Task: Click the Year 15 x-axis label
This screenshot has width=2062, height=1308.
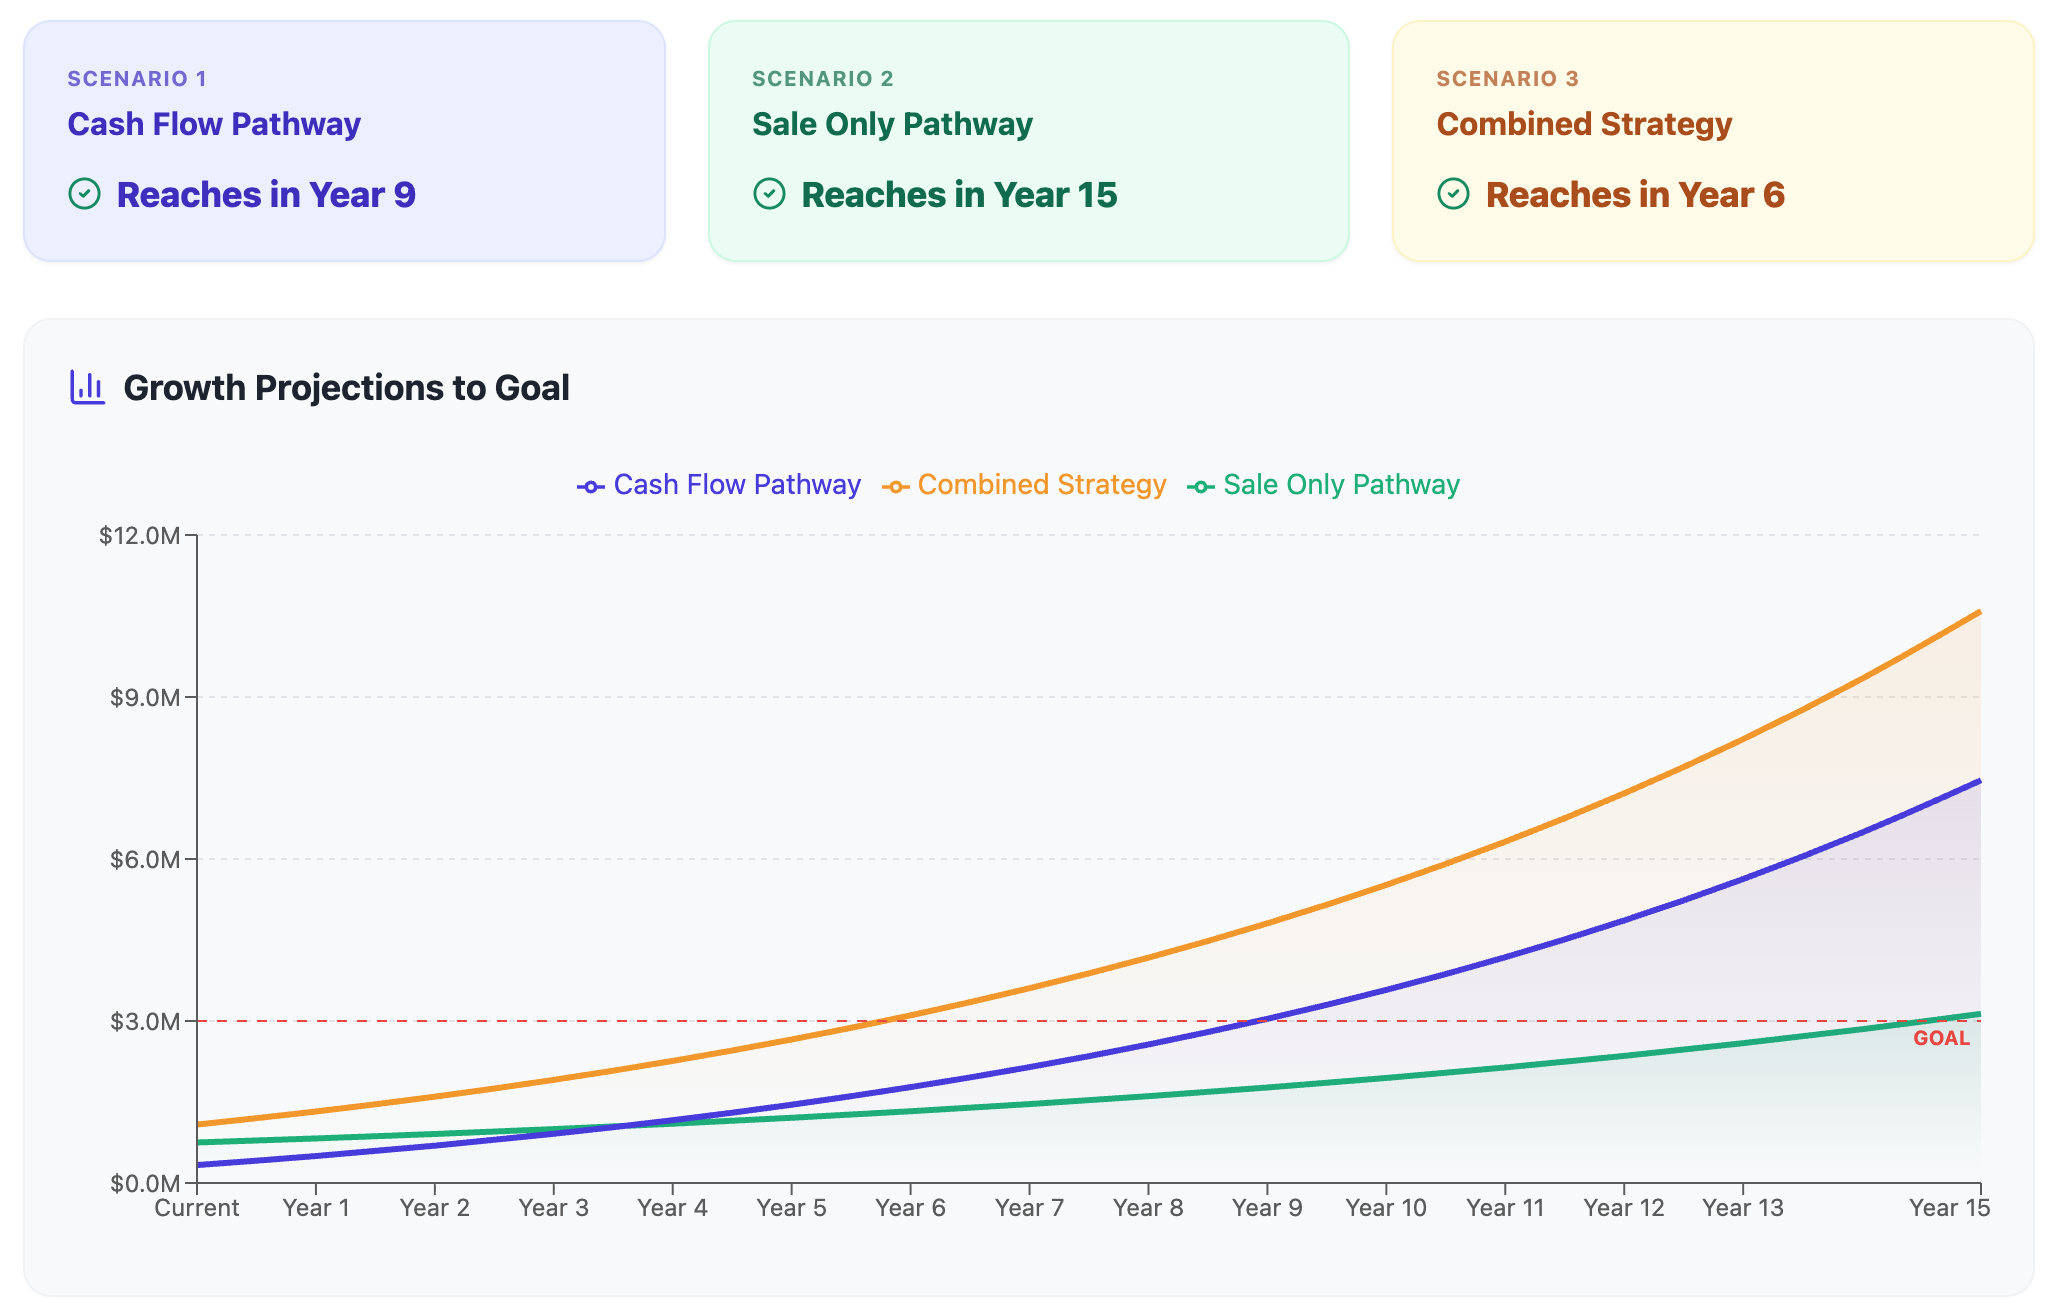Action: (x=1949, y=1208)
